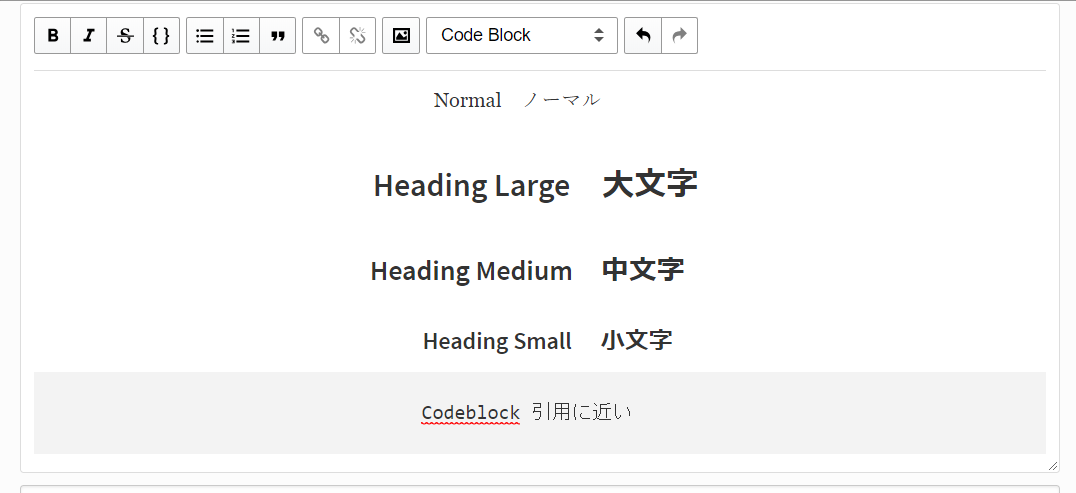Image resolution: width=1076 pixels, height=493 pixels.
Task: Apply blockquote formatting
Action: point(277,36)
